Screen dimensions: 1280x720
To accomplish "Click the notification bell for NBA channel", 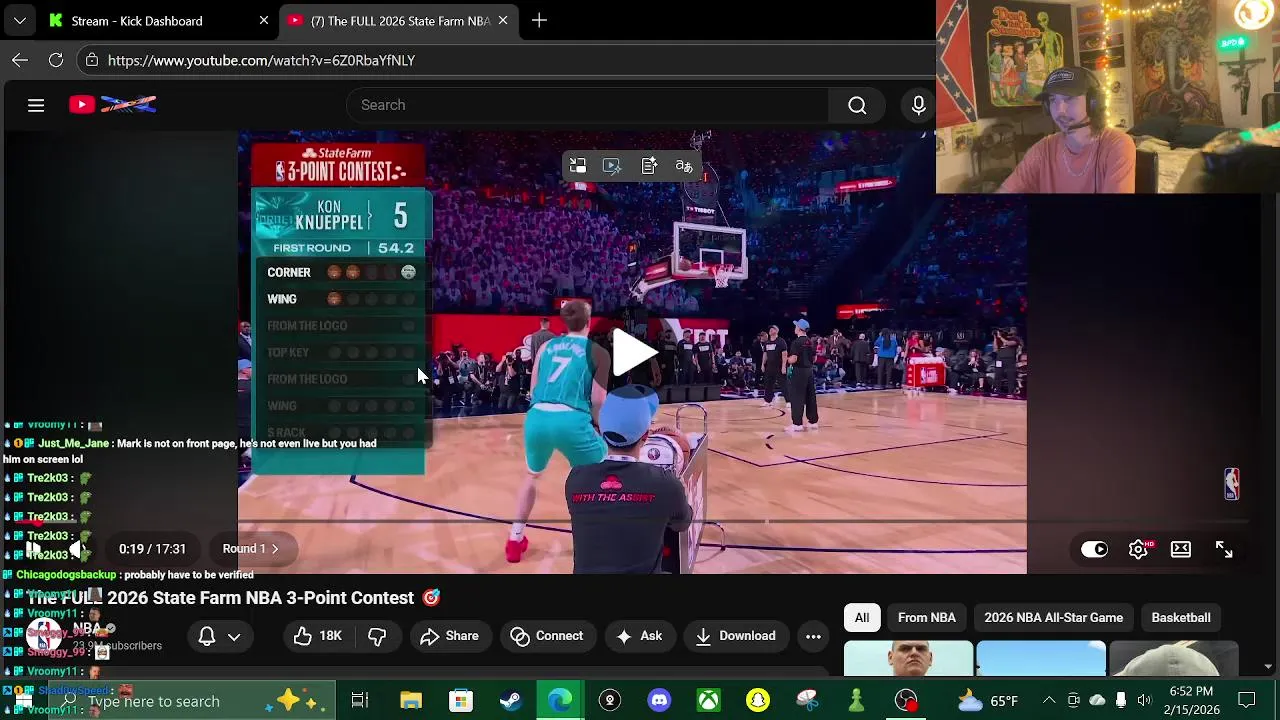I will pyautogui.click(x=207, y=636).
